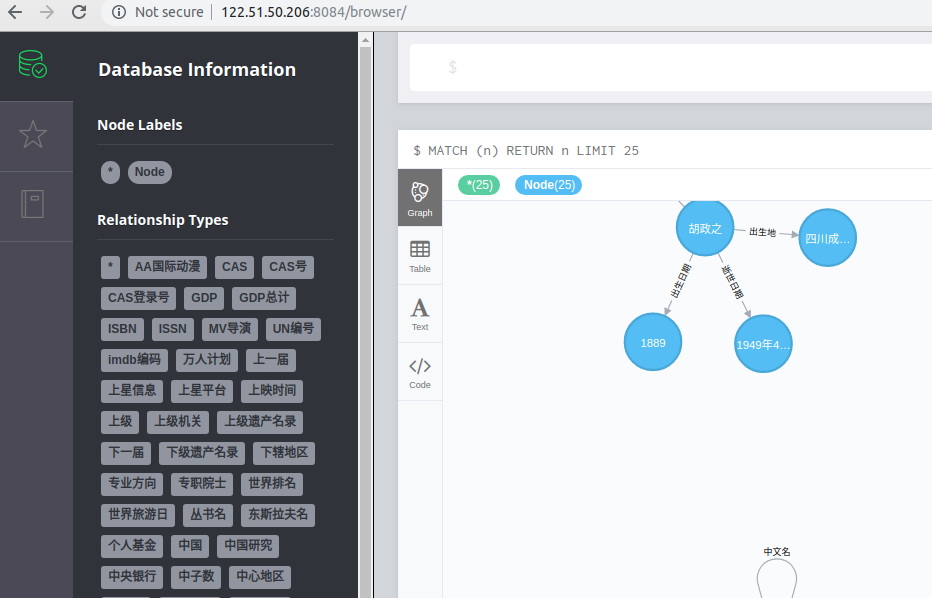The image size is (932, 598).
Task: Select the GDP总计 relationship type
Action: [264, 298]
